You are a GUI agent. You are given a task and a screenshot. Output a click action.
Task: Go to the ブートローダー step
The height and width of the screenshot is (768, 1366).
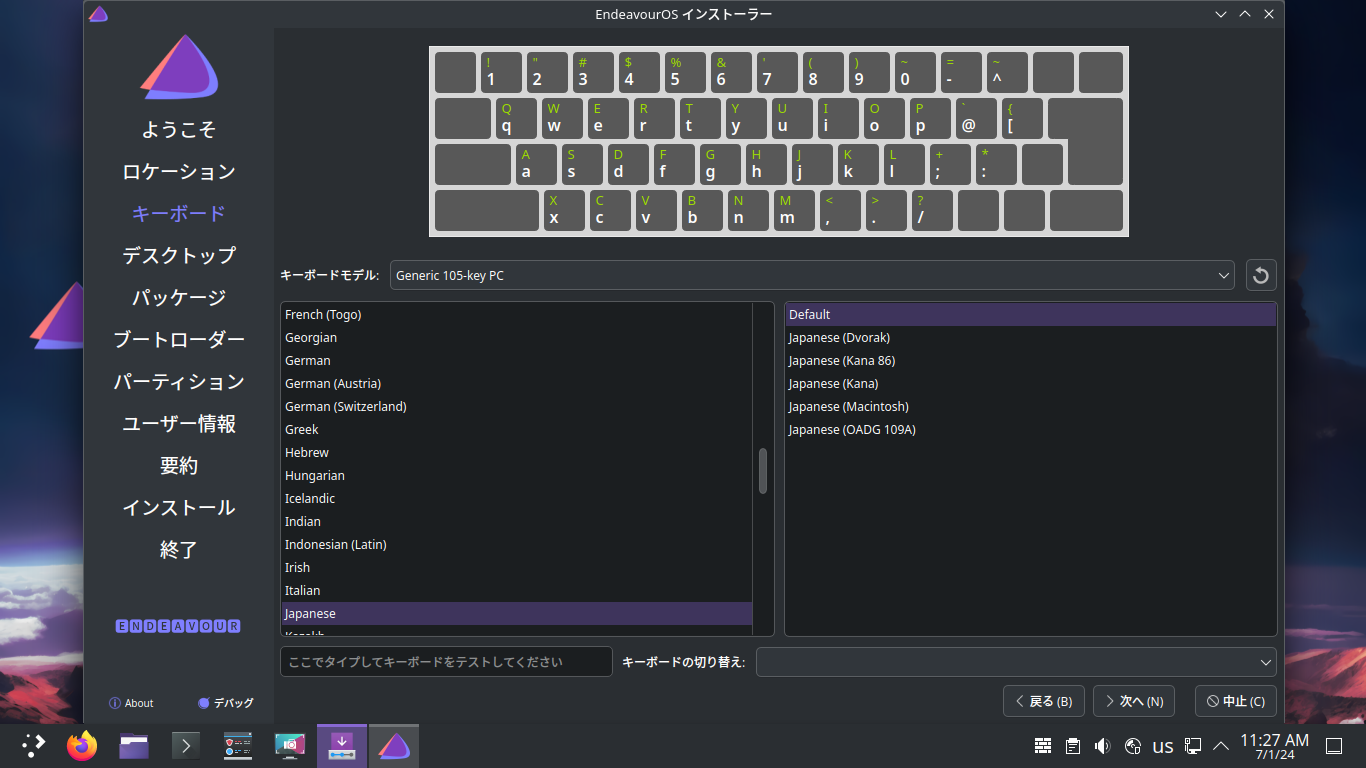pyautogui.click(x=179, y=340)
